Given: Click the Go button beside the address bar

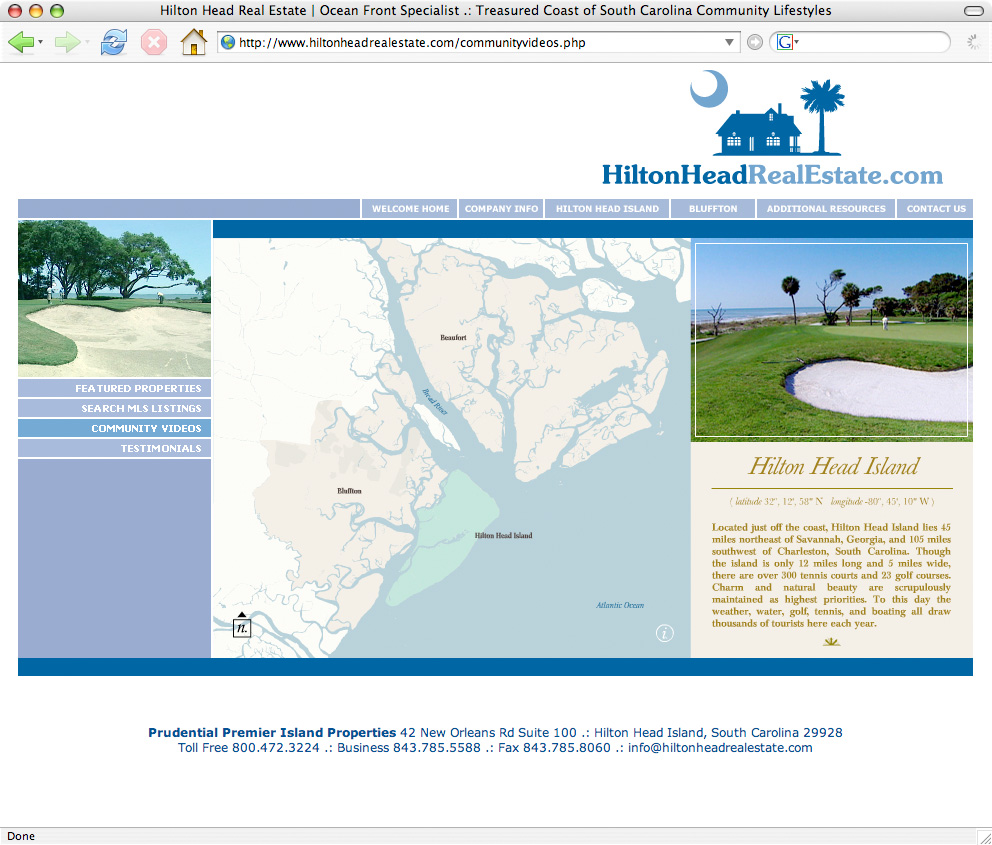Looking at the screenshot, I should [755, 42].
